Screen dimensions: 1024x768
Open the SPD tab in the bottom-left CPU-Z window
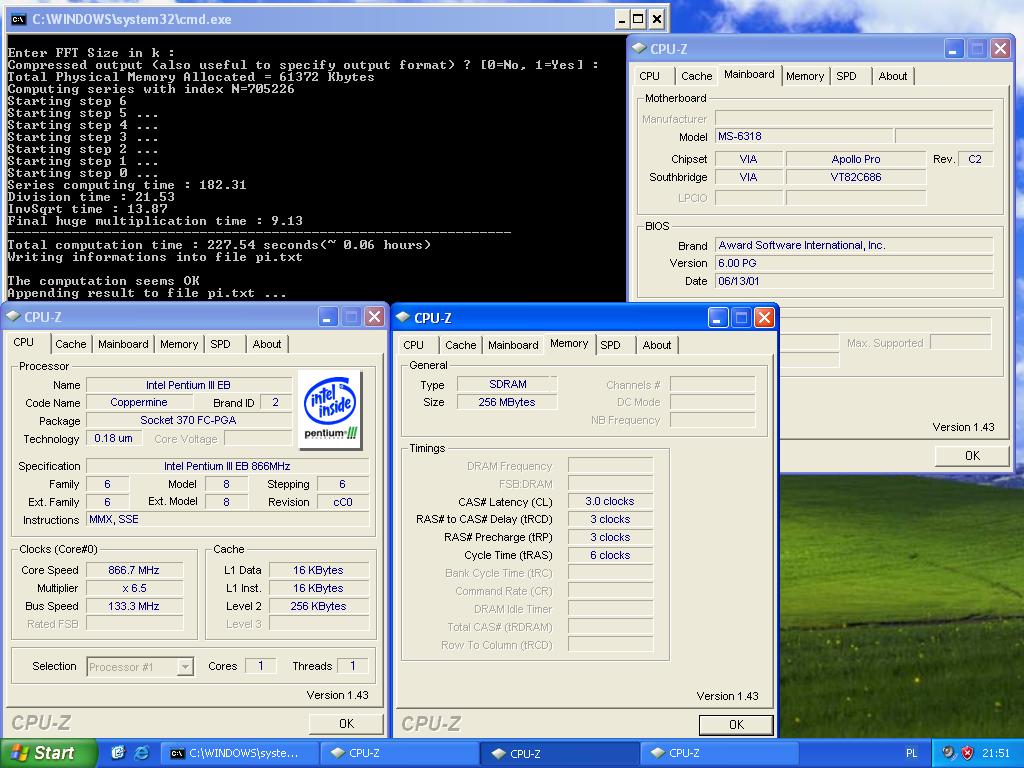click(221, 344)
